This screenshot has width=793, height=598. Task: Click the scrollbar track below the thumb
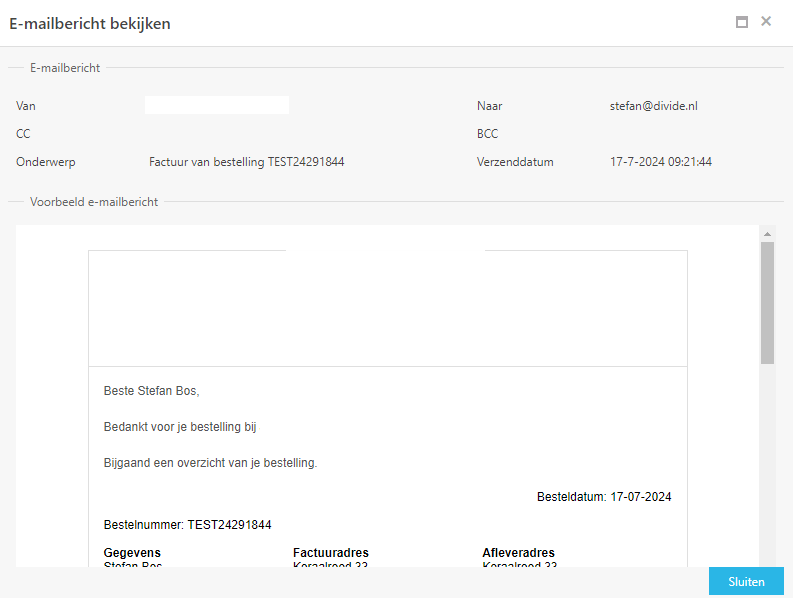[767, 464]
